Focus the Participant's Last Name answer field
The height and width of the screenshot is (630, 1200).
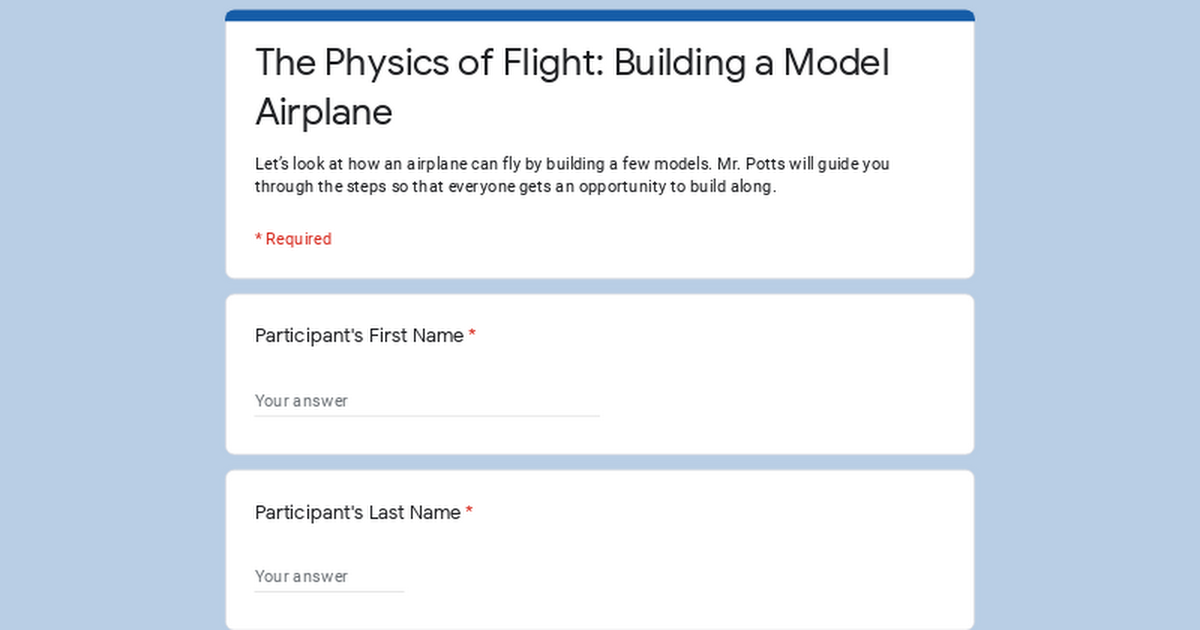329,577
